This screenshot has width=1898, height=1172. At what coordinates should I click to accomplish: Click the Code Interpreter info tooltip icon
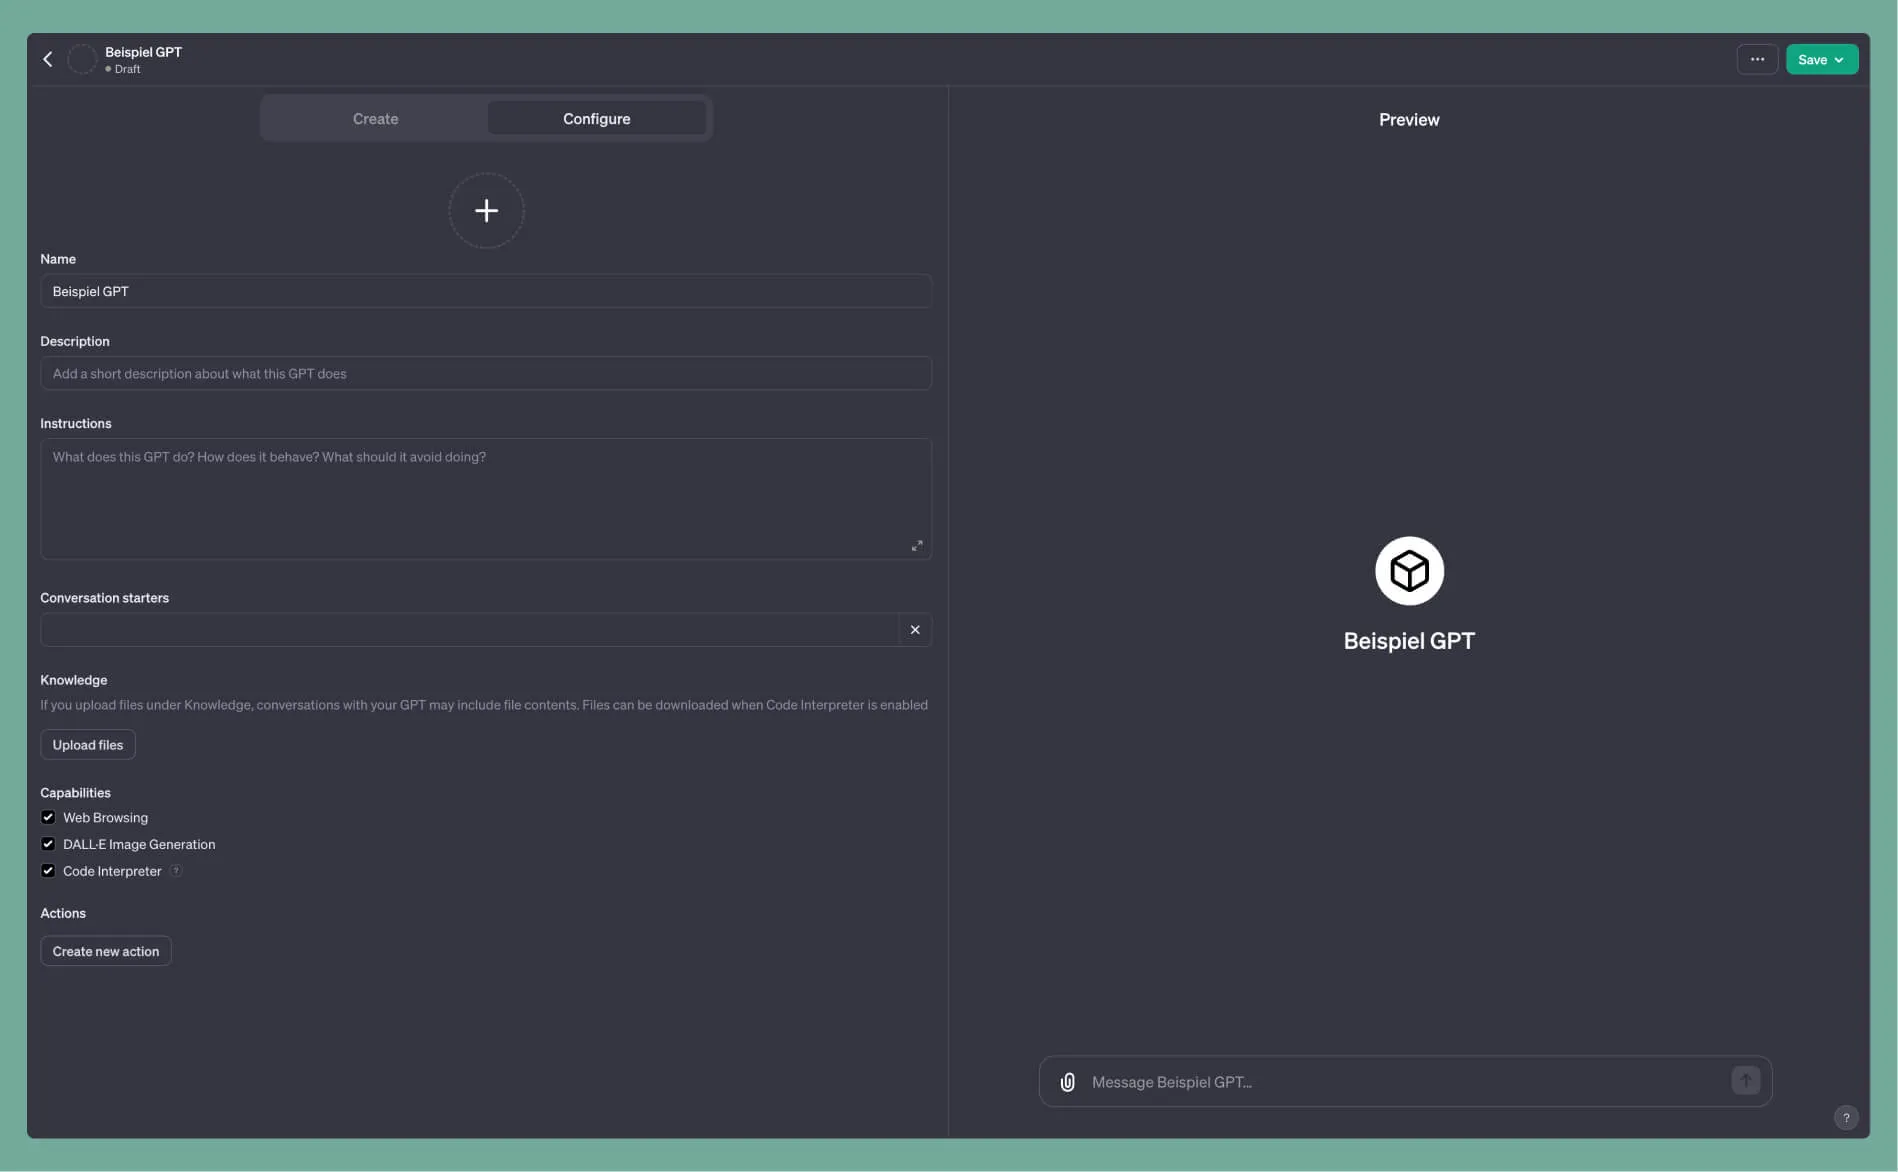click(176, 871)
